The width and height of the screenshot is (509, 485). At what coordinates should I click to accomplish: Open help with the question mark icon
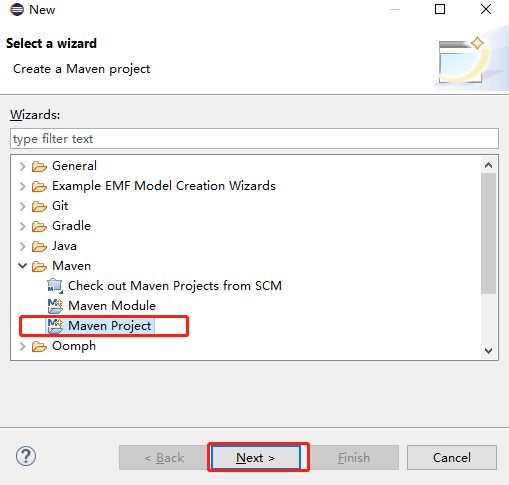(26, 456)
